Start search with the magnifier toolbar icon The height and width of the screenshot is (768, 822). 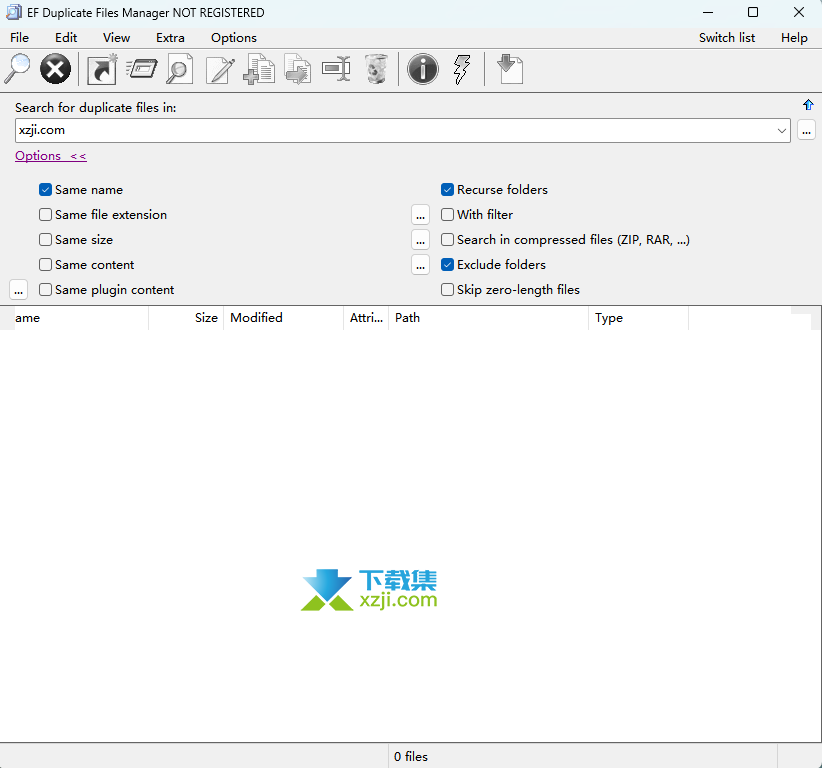17,69
